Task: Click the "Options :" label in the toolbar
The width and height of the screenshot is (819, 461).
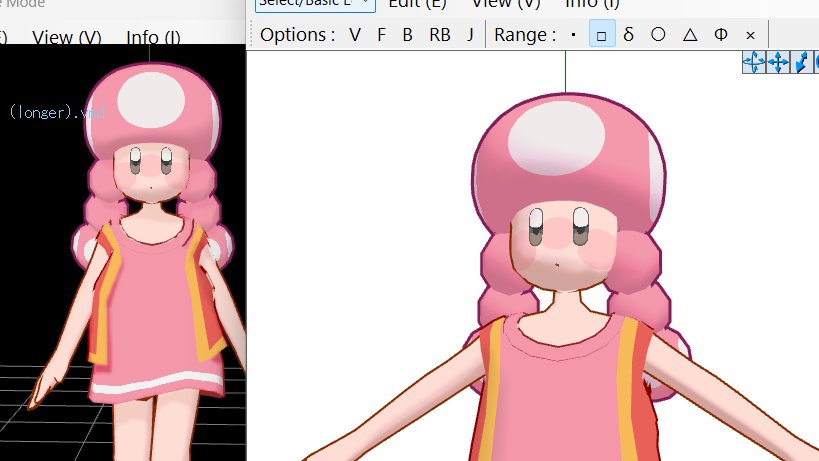Action: click(x=297, y=35)
